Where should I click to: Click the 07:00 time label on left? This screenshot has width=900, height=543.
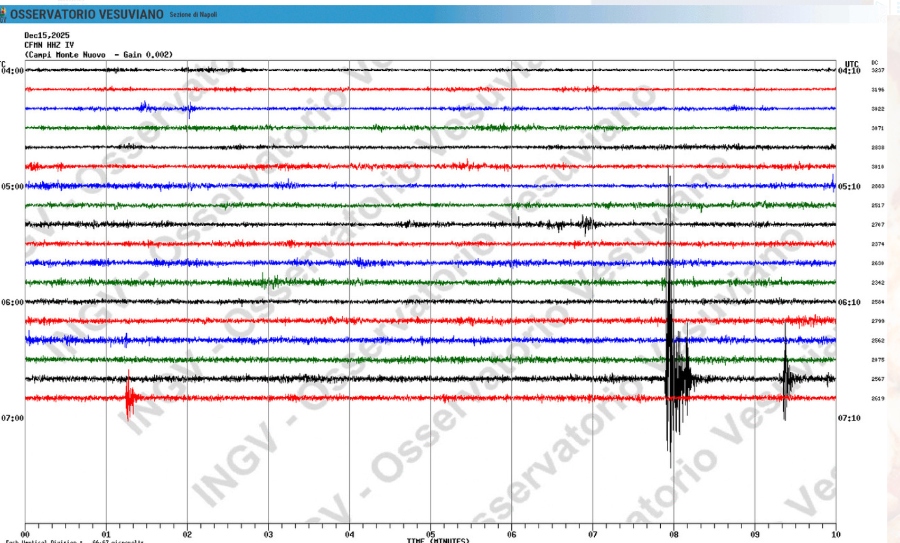pyautogui.click(x=12, y=418)
